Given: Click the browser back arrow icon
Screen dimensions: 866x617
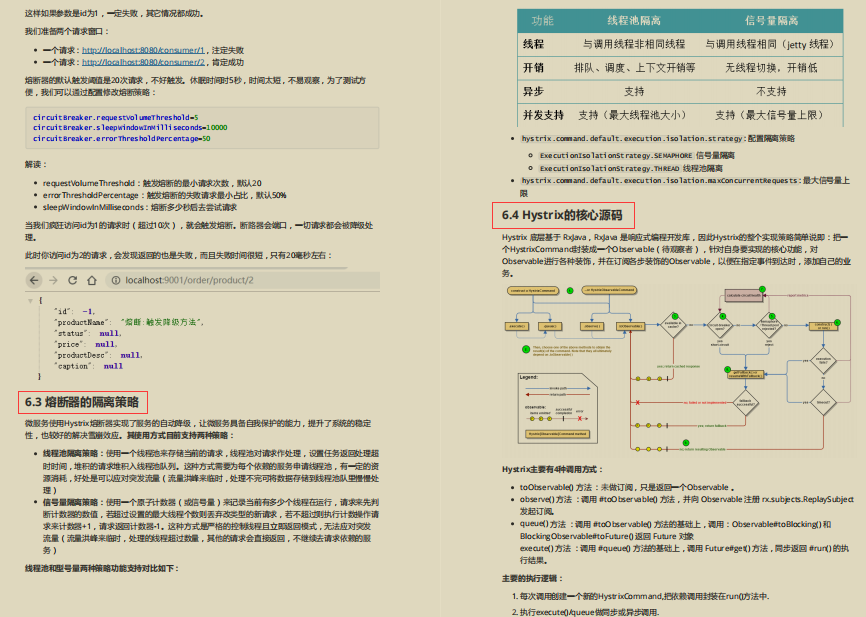Looking at the screenshot, I should click(34, 280).
